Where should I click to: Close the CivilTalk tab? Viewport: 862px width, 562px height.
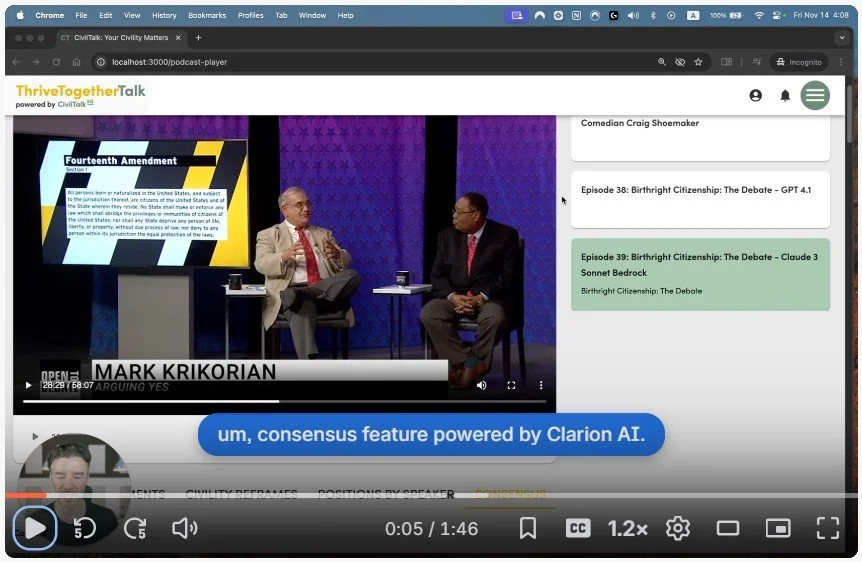pos(178,38)
